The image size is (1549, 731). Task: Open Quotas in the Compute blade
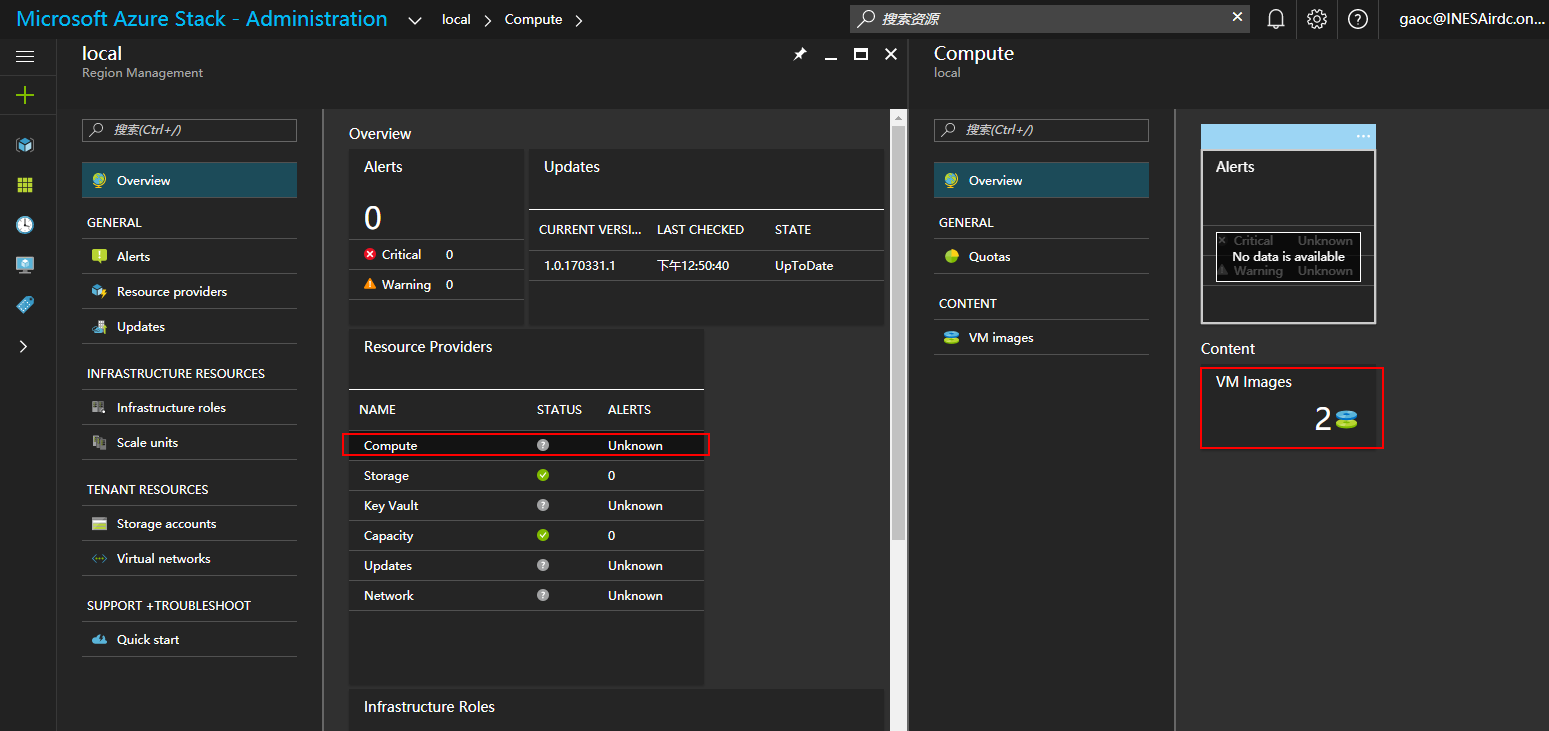(x=1041, y=256)
